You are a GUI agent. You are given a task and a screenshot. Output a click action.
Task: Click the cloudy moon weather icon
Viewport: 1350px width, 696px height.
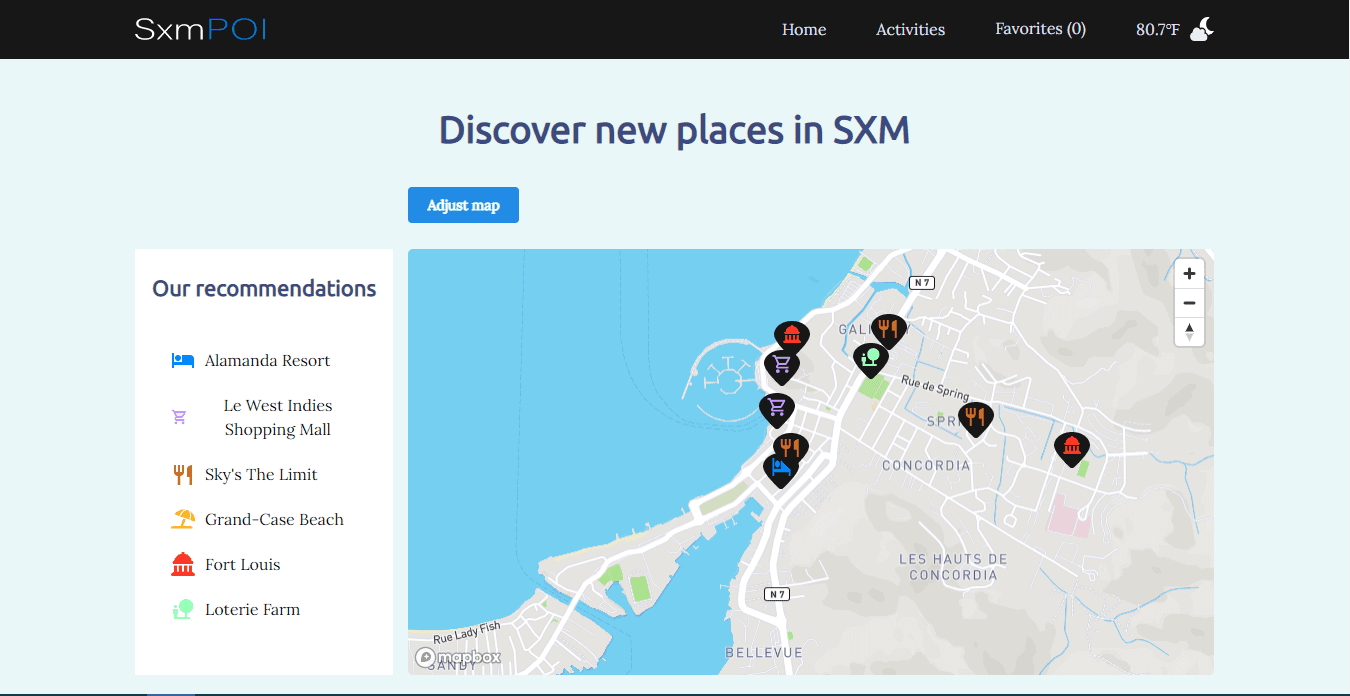pos(1202,29)
